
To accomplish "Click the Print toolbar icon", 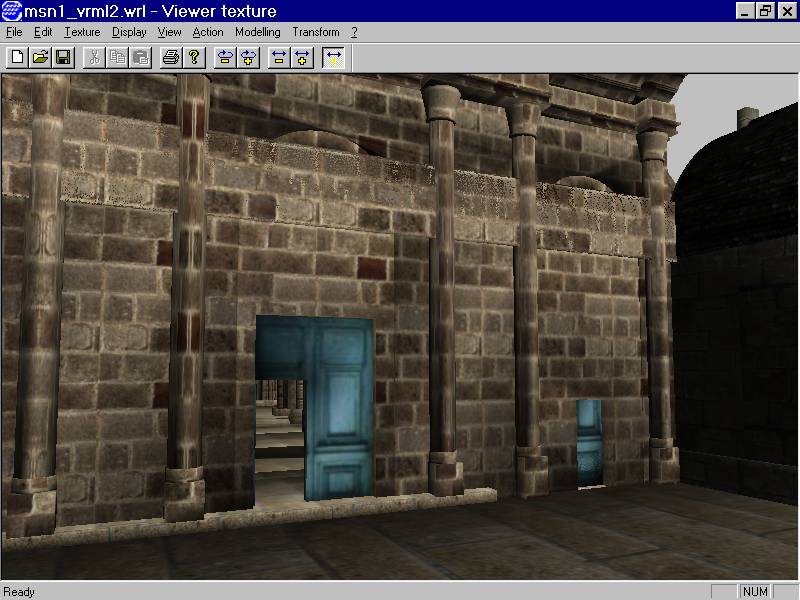I will (171, 57).
